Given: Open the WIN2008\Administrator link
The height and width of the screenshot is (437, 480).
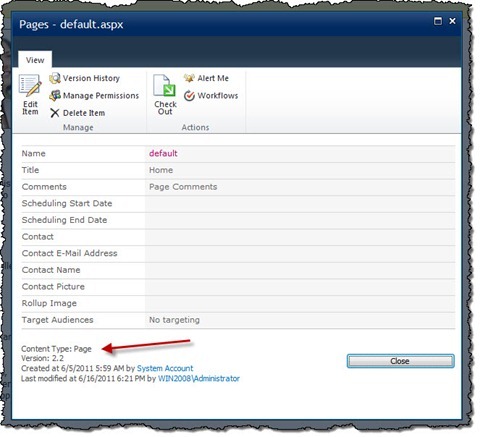Looking at the screenshot, I should click(x=199, y=379).
